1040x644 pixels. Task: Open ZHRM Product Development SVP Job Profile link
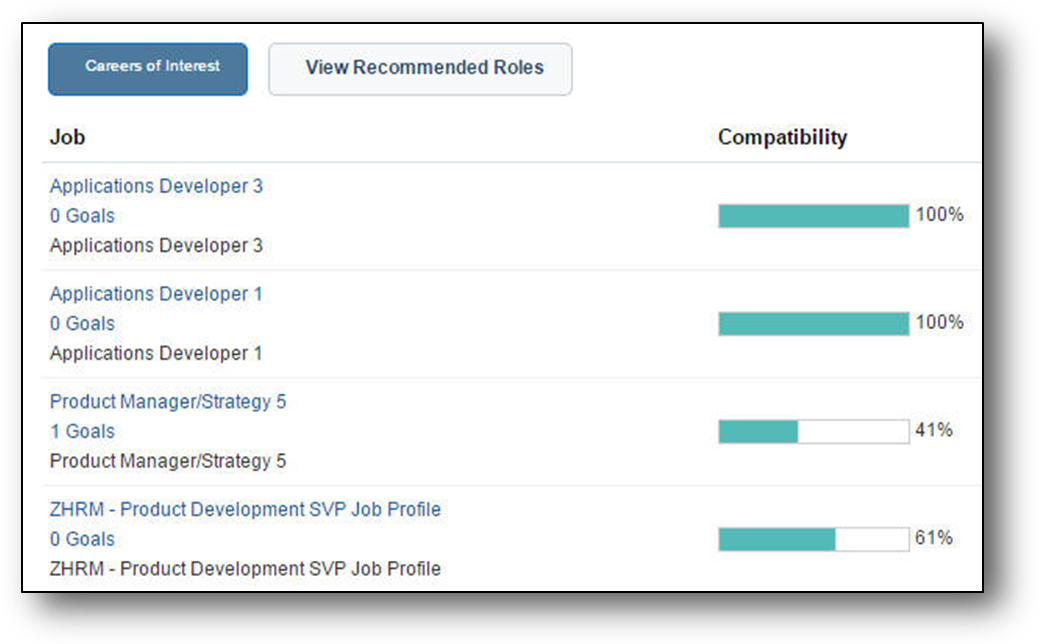tap(245, 510)
